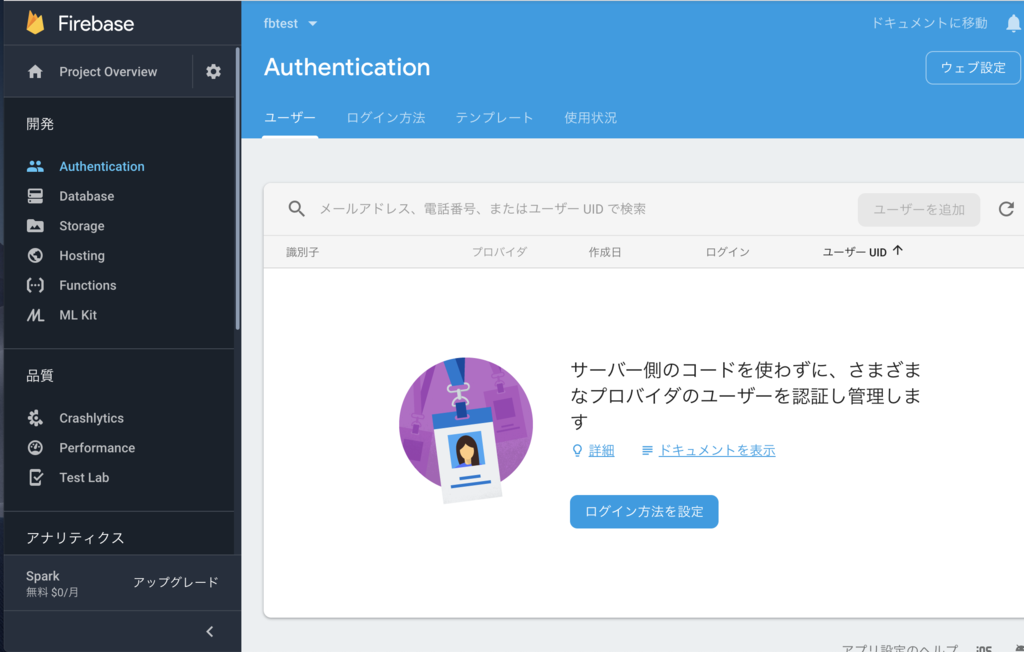Click the sidebar vertical scrollbar
1024x652 pixels.
point(237,189)
